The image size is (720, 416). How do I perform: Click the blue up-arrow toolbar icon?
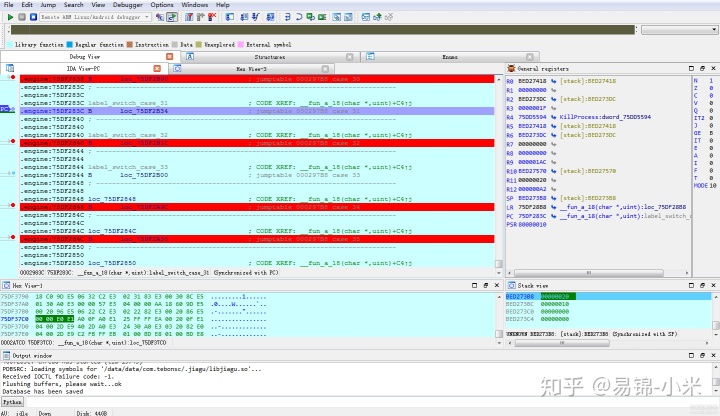pyautogui.click(x=377, y=17)
